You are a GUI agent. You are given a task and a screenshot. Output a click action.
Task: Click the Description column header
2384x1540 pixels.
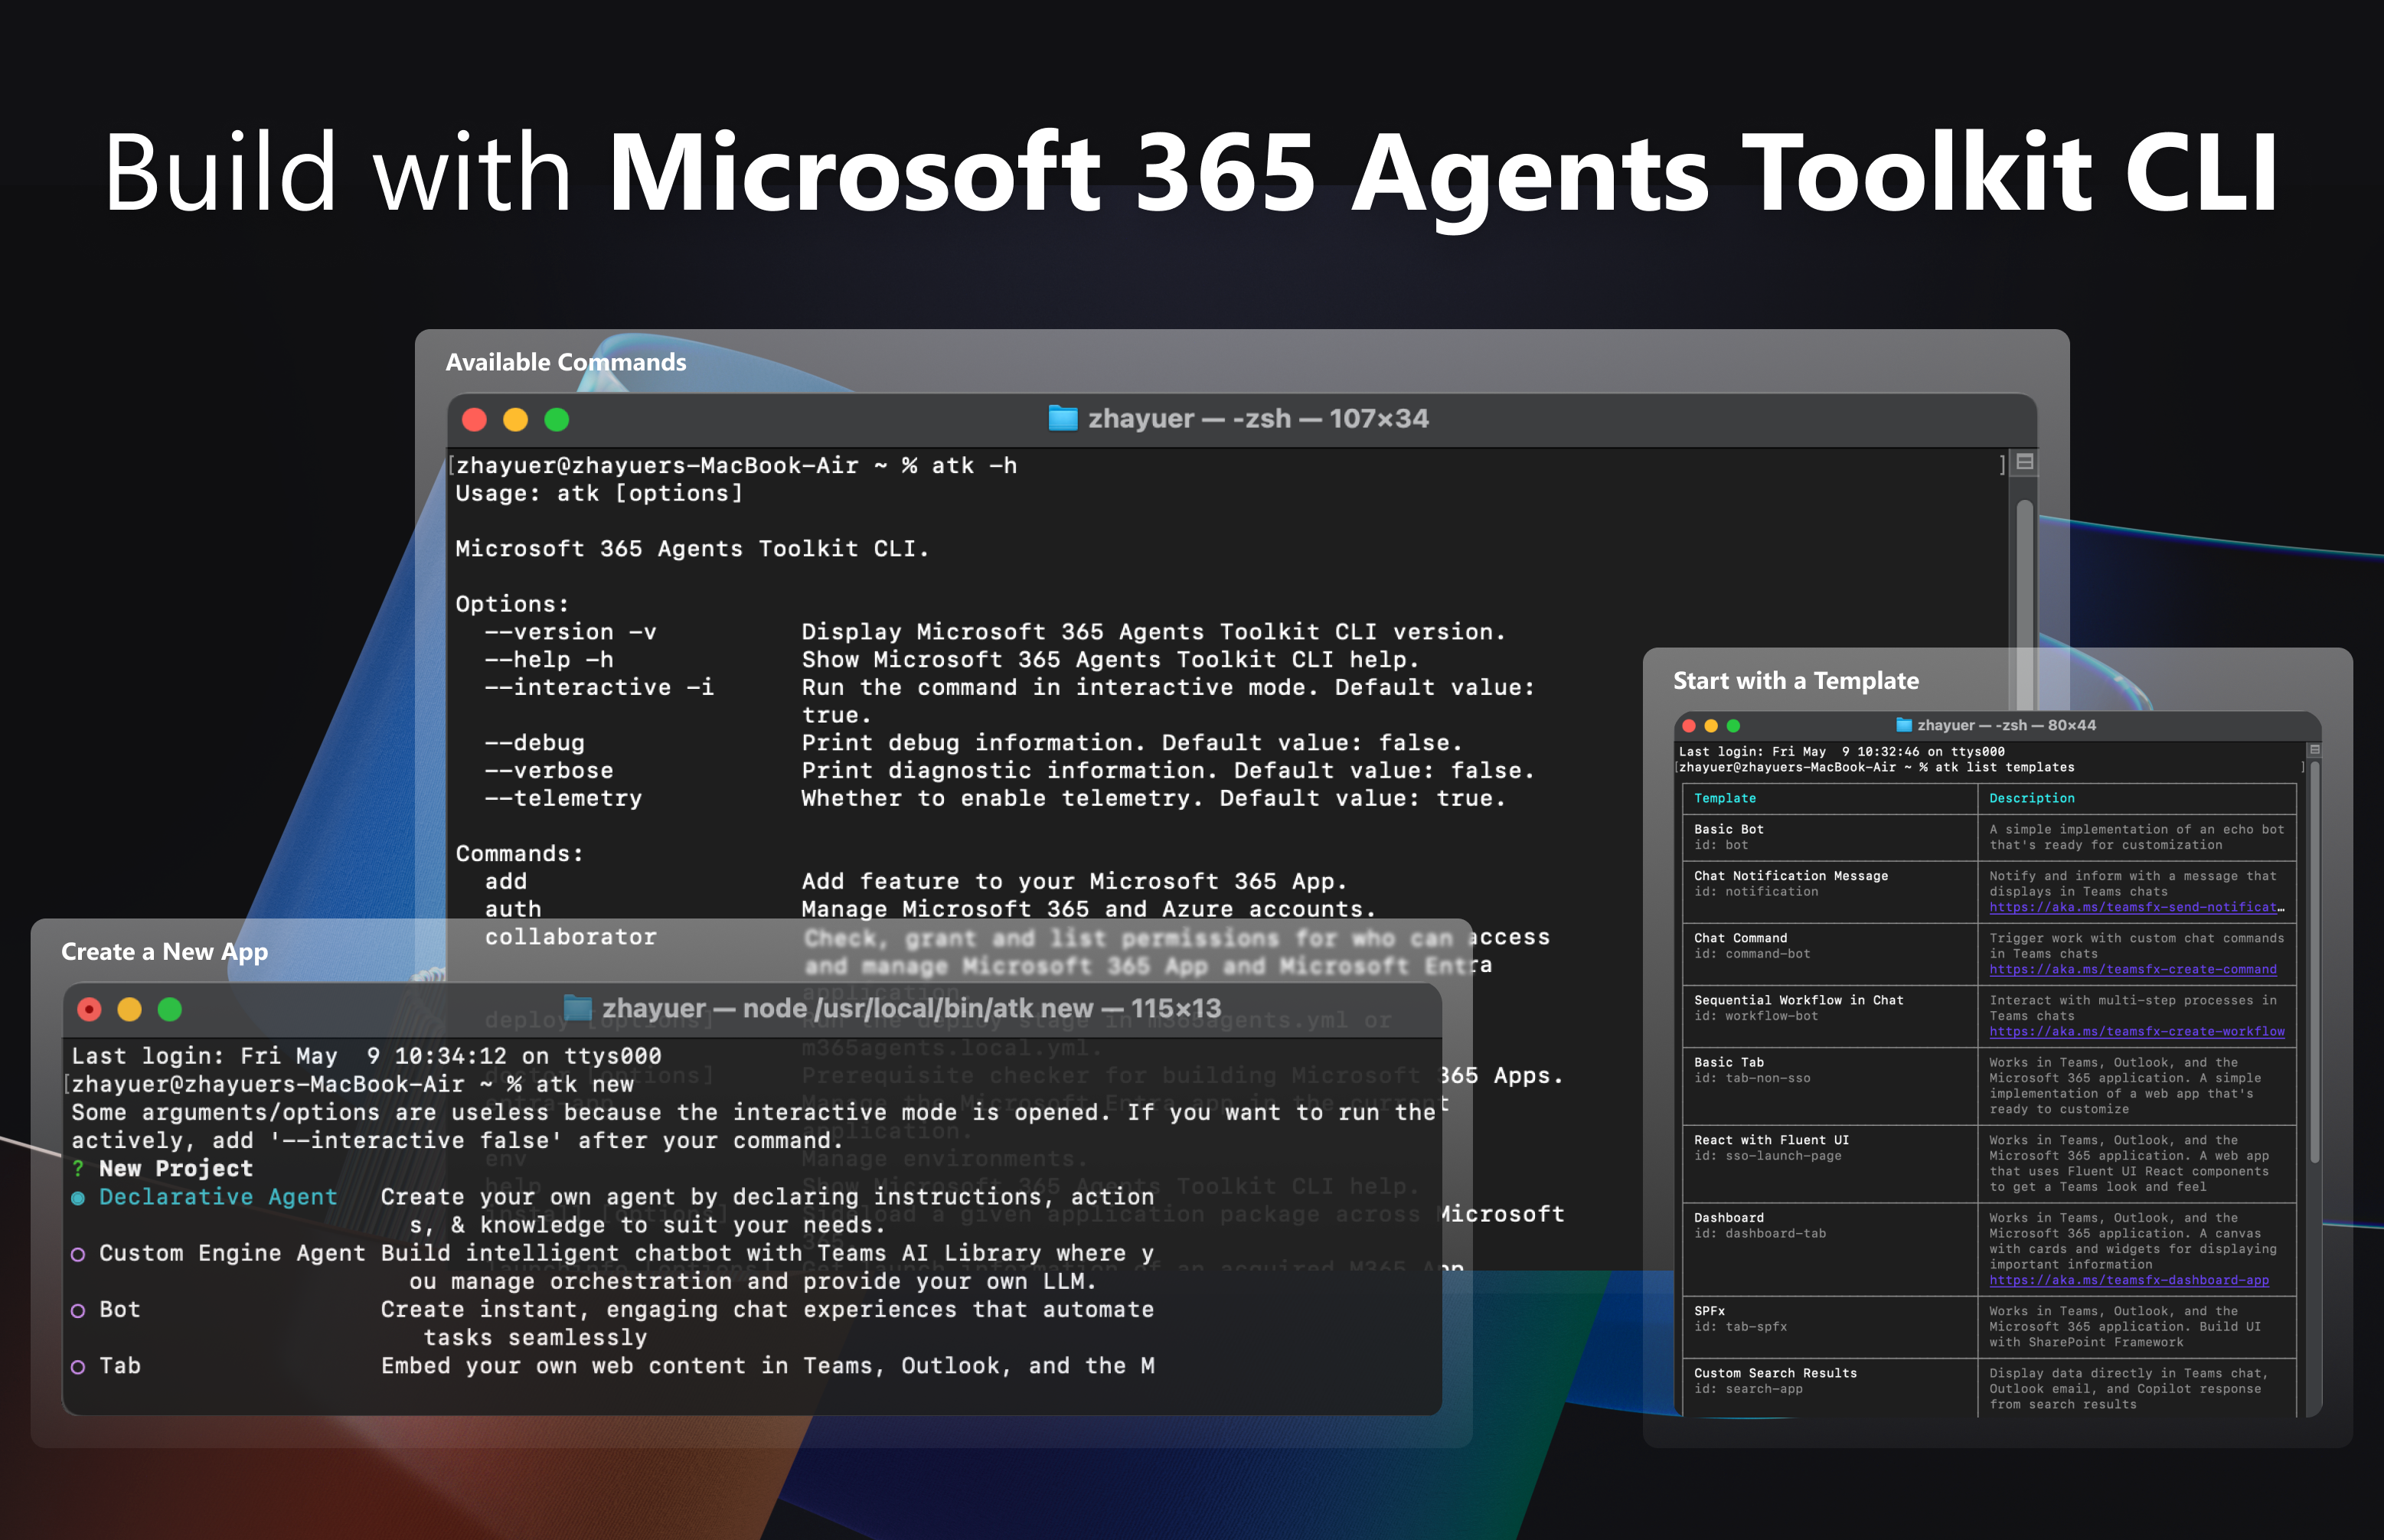[x=2031, y=798]
